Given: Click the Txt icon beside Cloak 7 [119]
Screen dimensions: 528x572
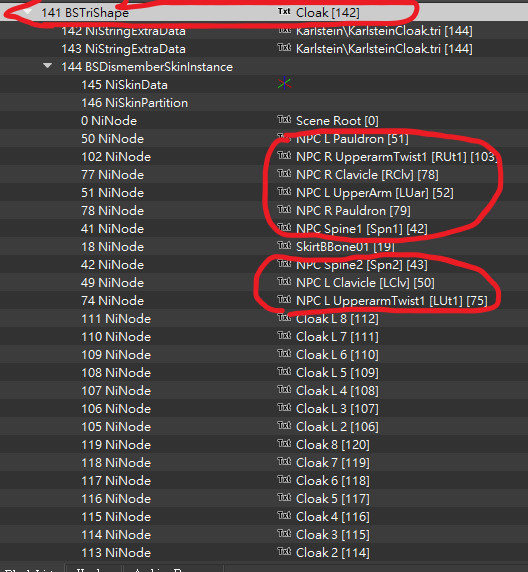Looking at the screenshot, I should [x=284, y=461].
